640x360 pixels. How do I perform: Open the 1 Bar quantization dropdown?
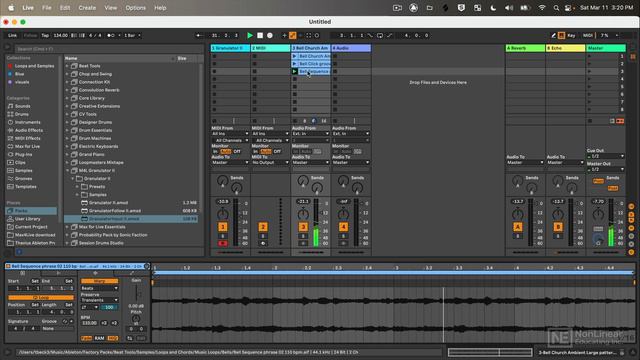132,36
